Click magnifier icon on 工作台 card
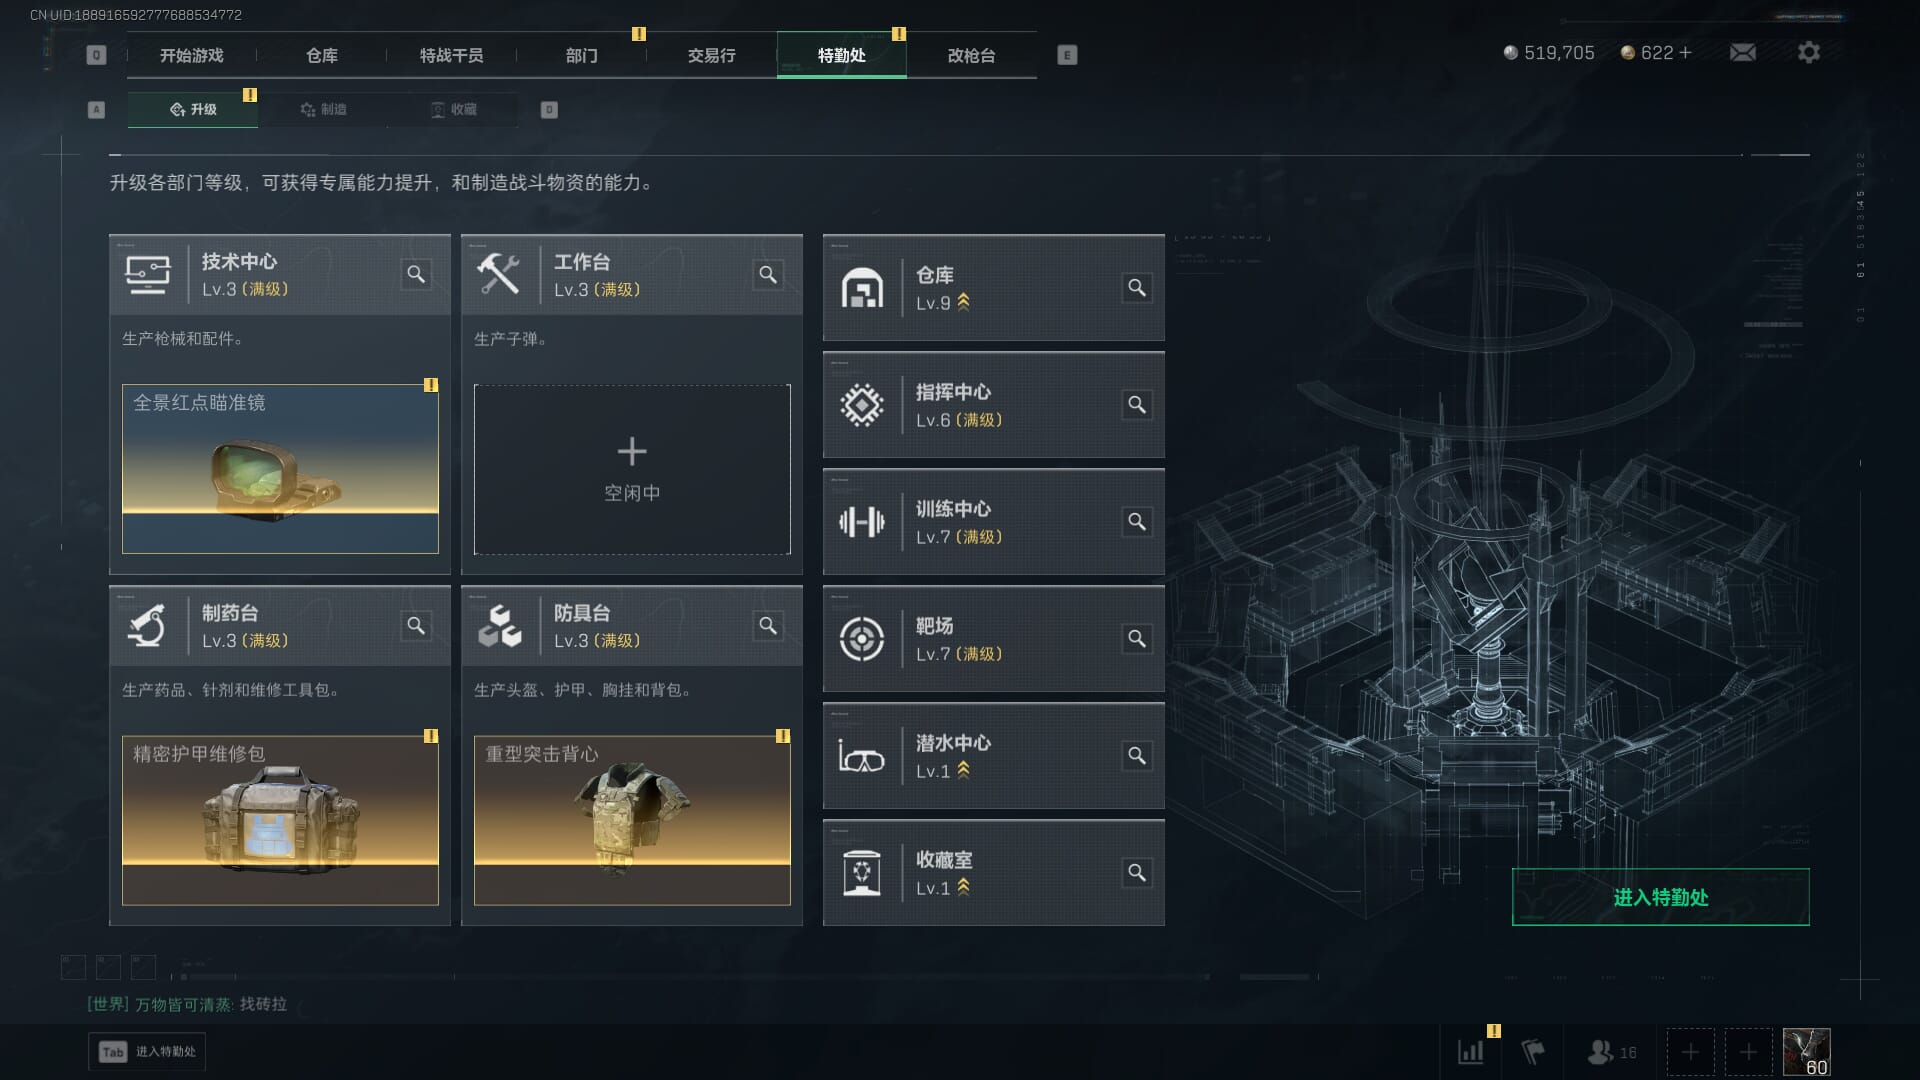Screen dimensions: 1920x1080 click(768, 274)
